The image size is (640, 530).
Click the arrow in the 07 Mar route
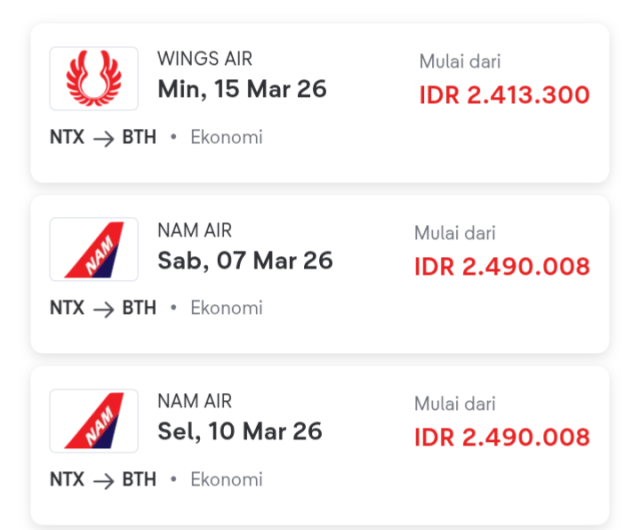pos(104,309)
